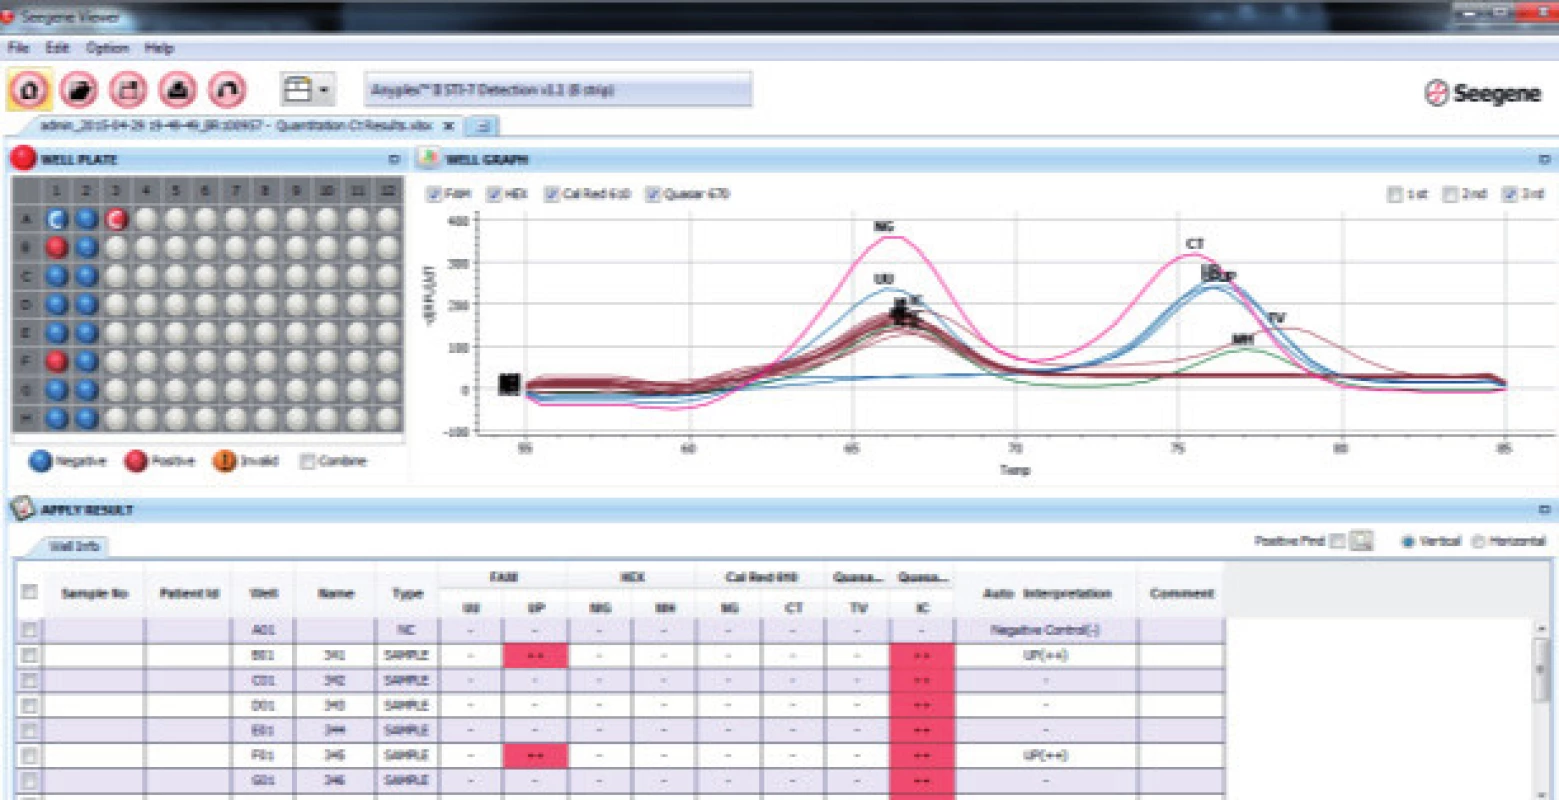Click the Patient Id column header

tap(188, 593)
